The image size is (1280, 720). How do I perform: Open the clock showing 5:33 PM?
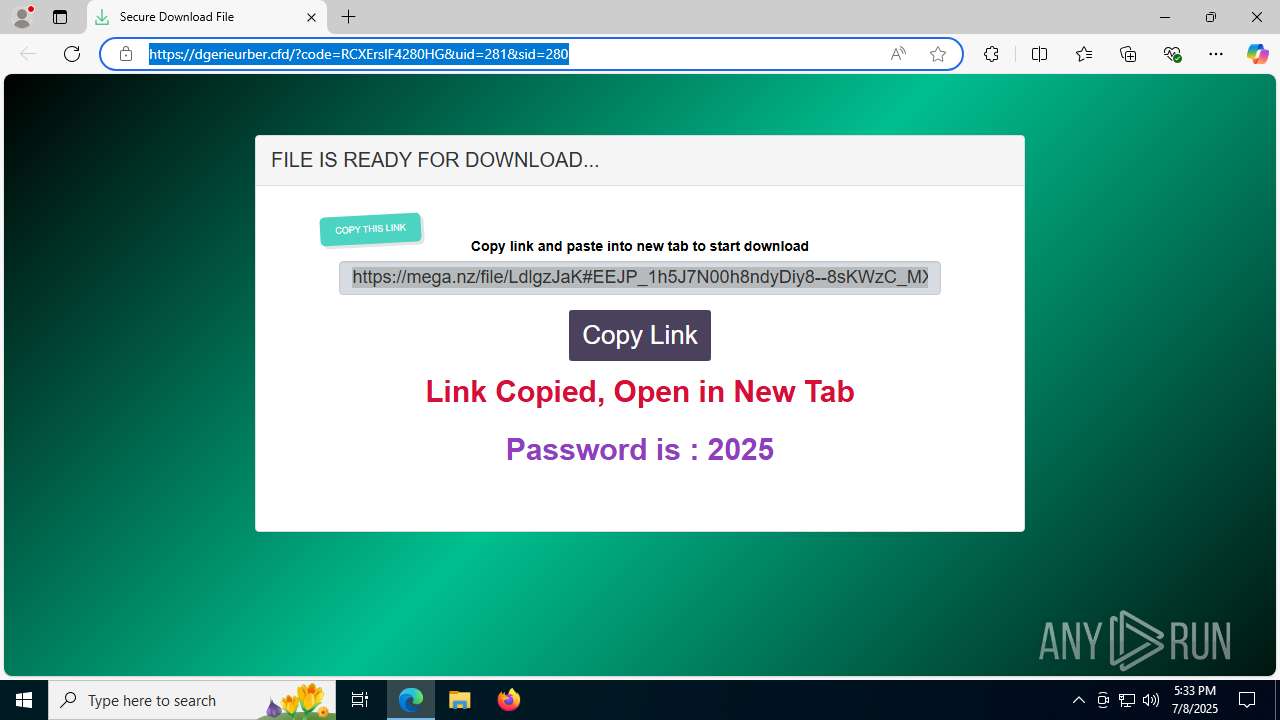(x=1195, y=700)
